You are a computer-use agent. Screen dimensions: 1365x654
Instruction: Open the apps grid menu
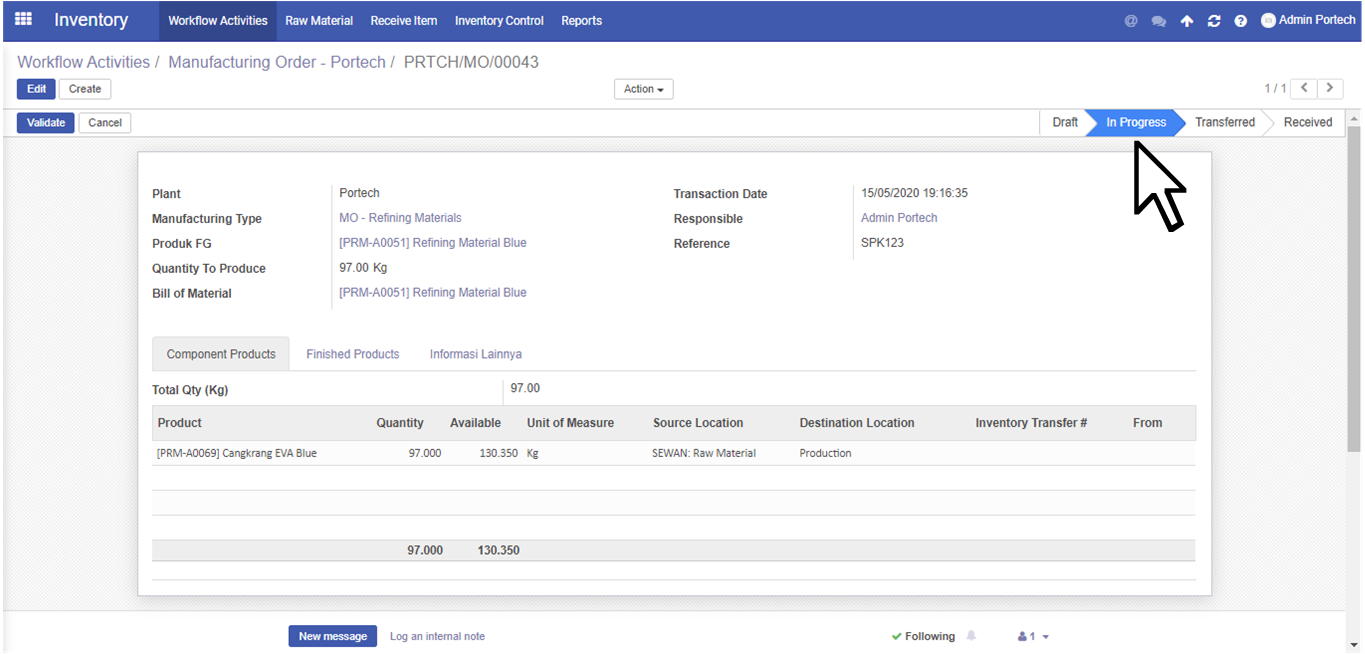[23, 19]
